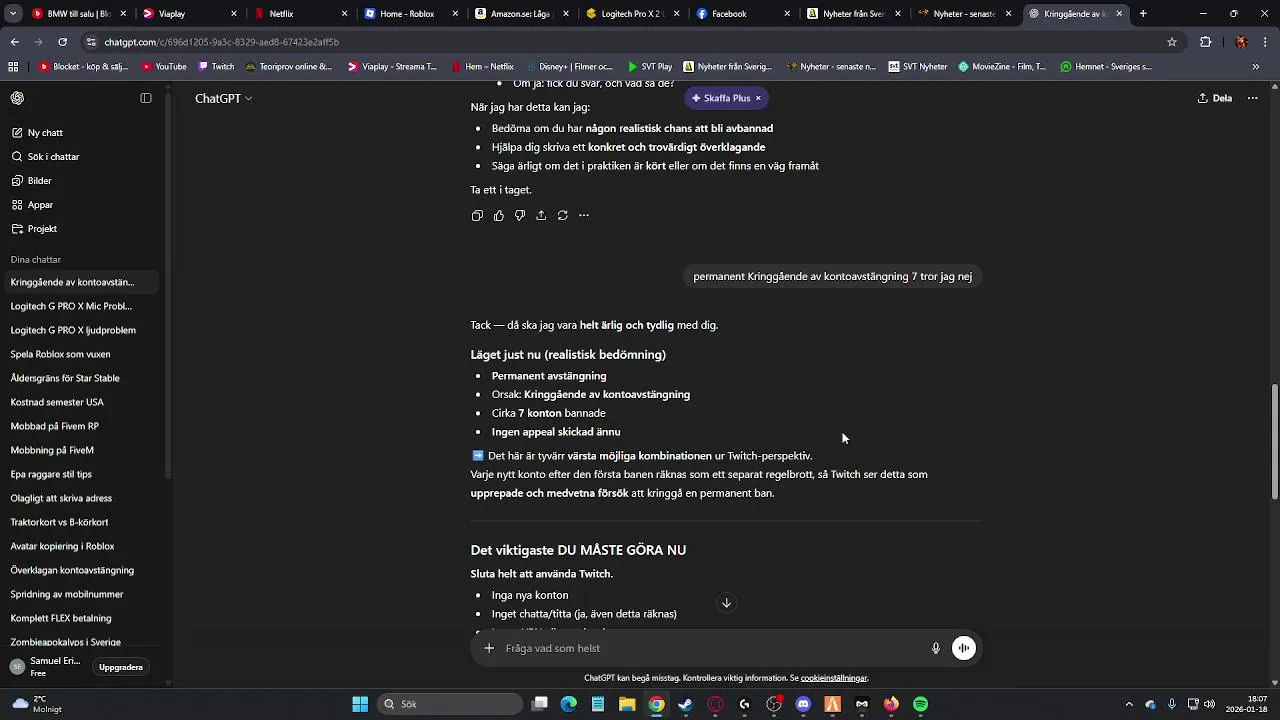This screenshot has height=720, width=1280.
Task: Show hidden system tray icons
Action: point(1129,704)
